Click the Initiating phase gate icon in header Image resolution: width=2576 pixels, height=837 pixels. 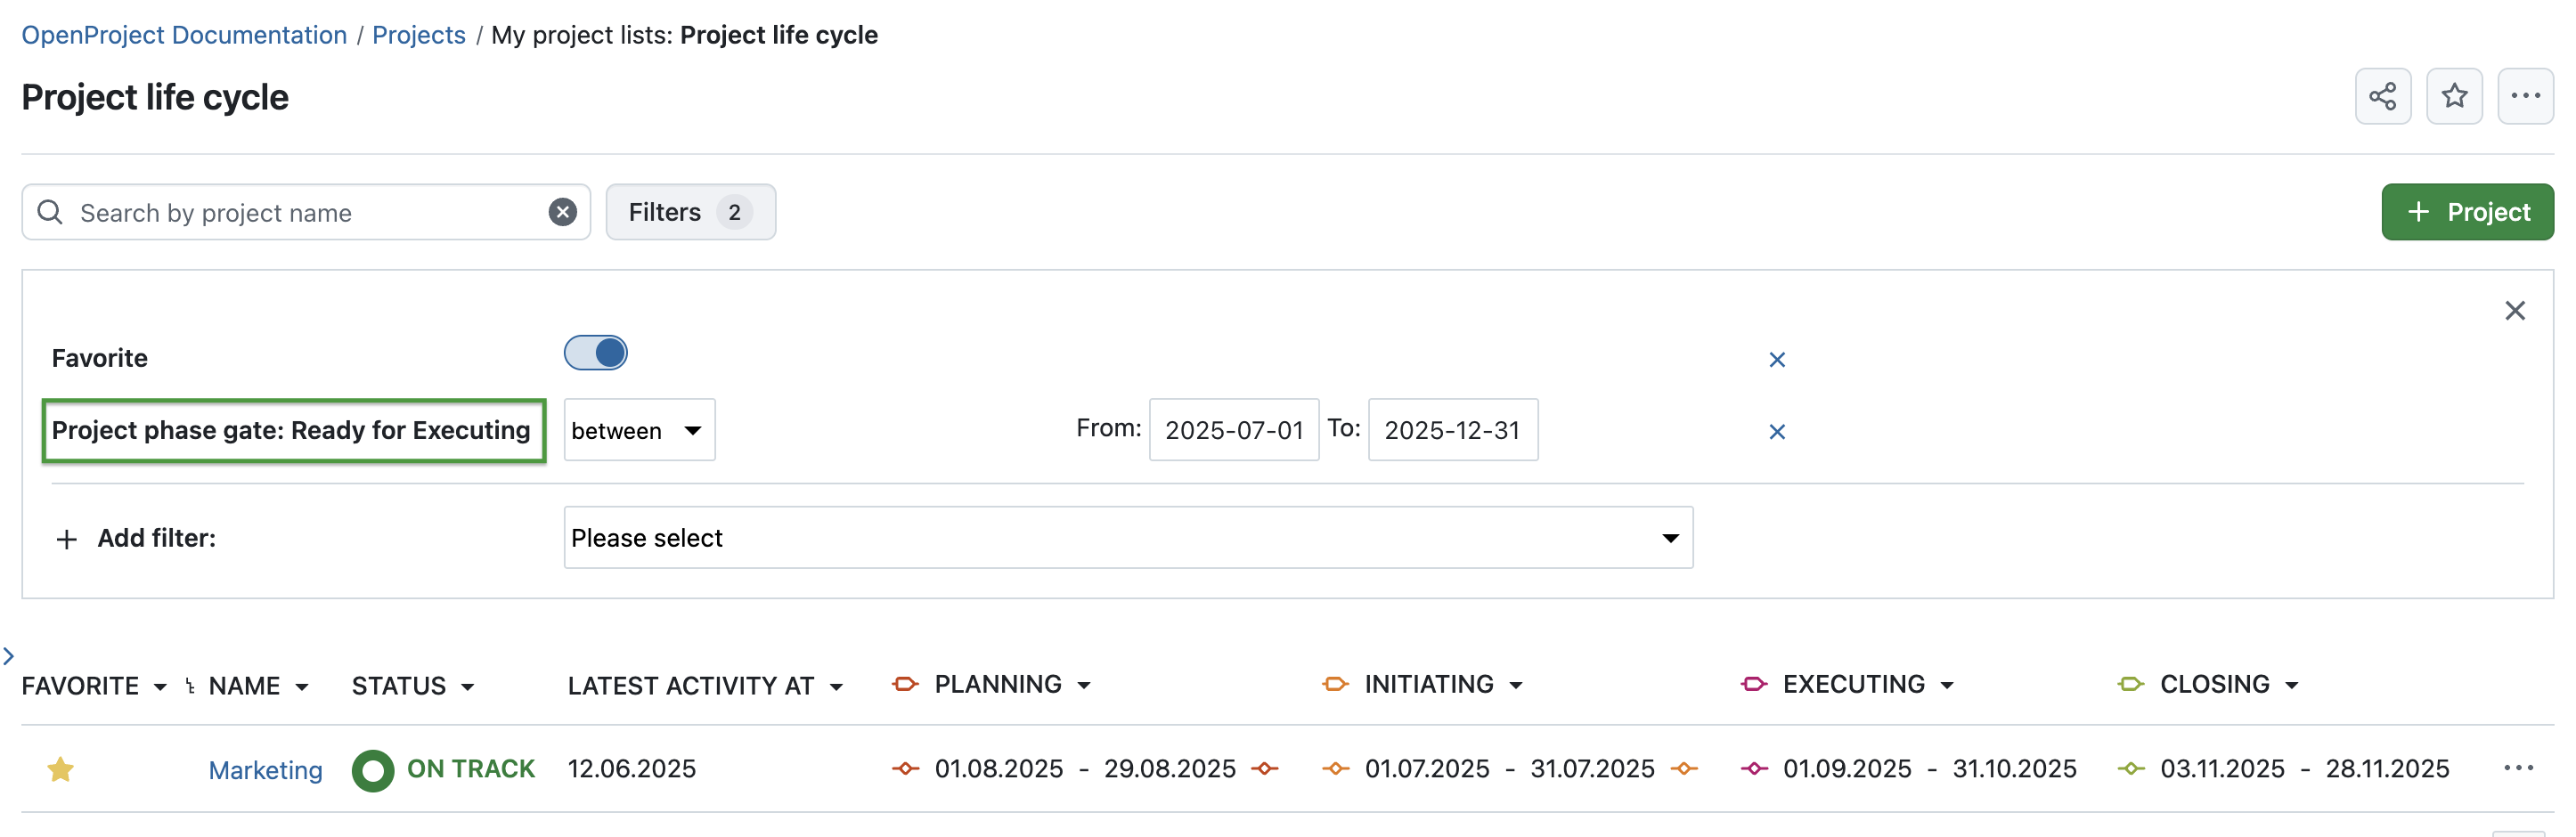[x=1334, y=684]
